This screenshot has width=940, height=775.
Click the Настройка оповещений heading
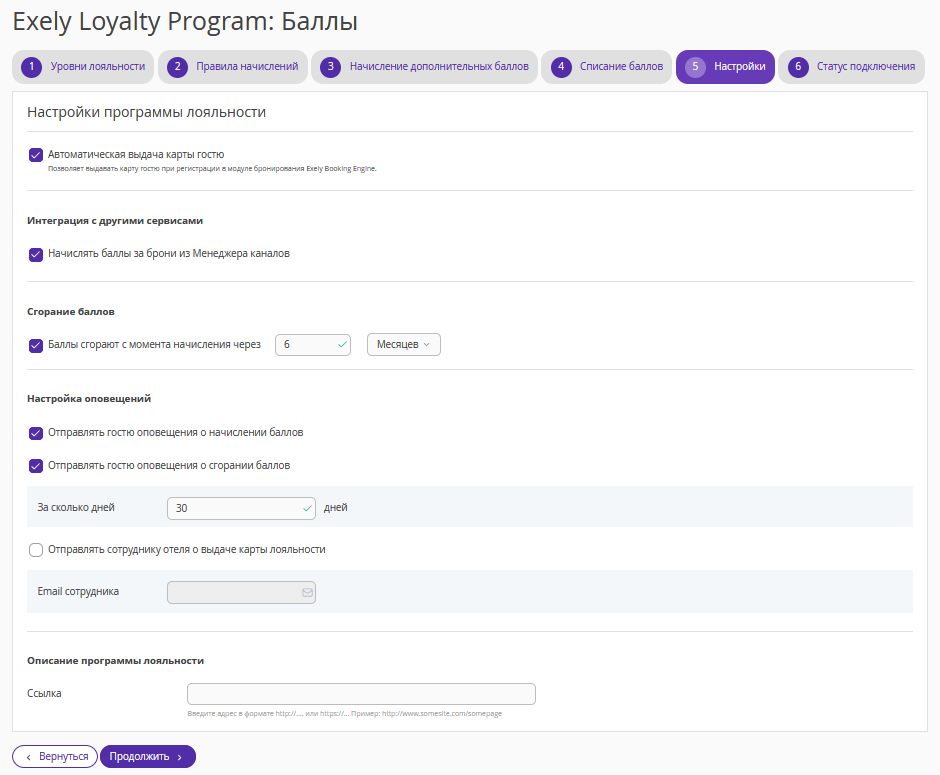click(x=89, y=399)
